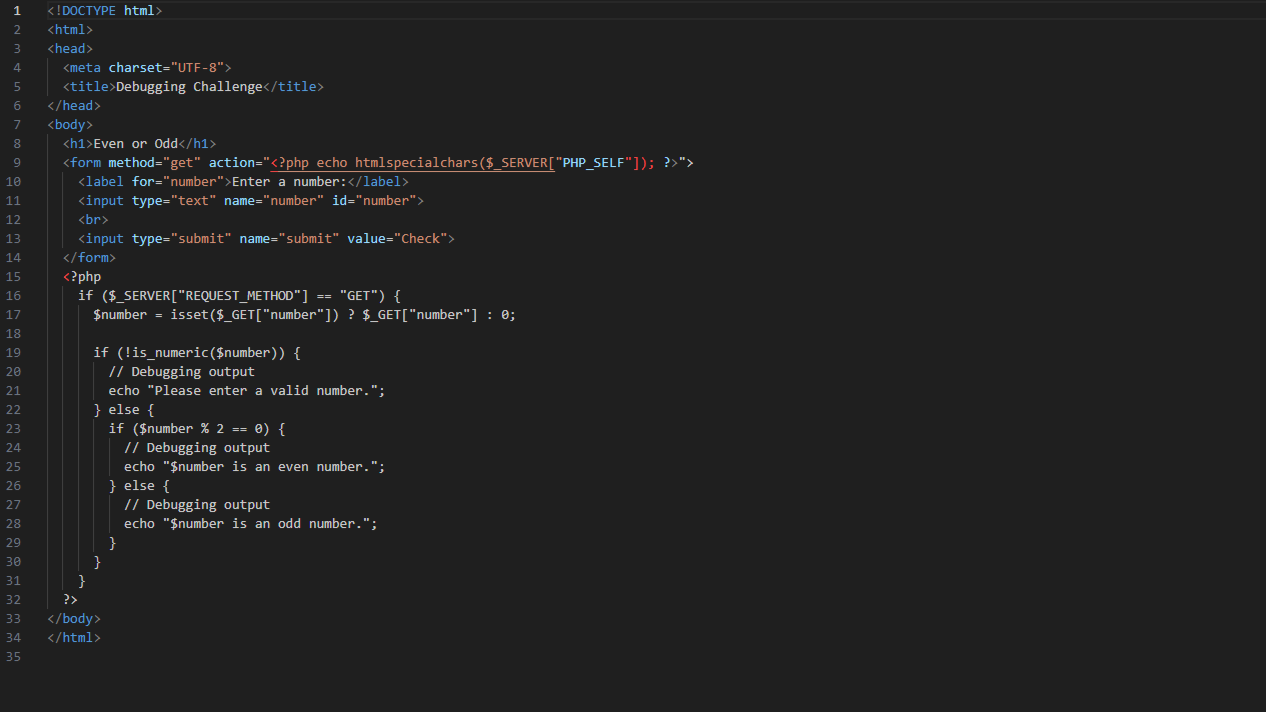Click the value "Check" on the submit input

click(x=420, y=238)
